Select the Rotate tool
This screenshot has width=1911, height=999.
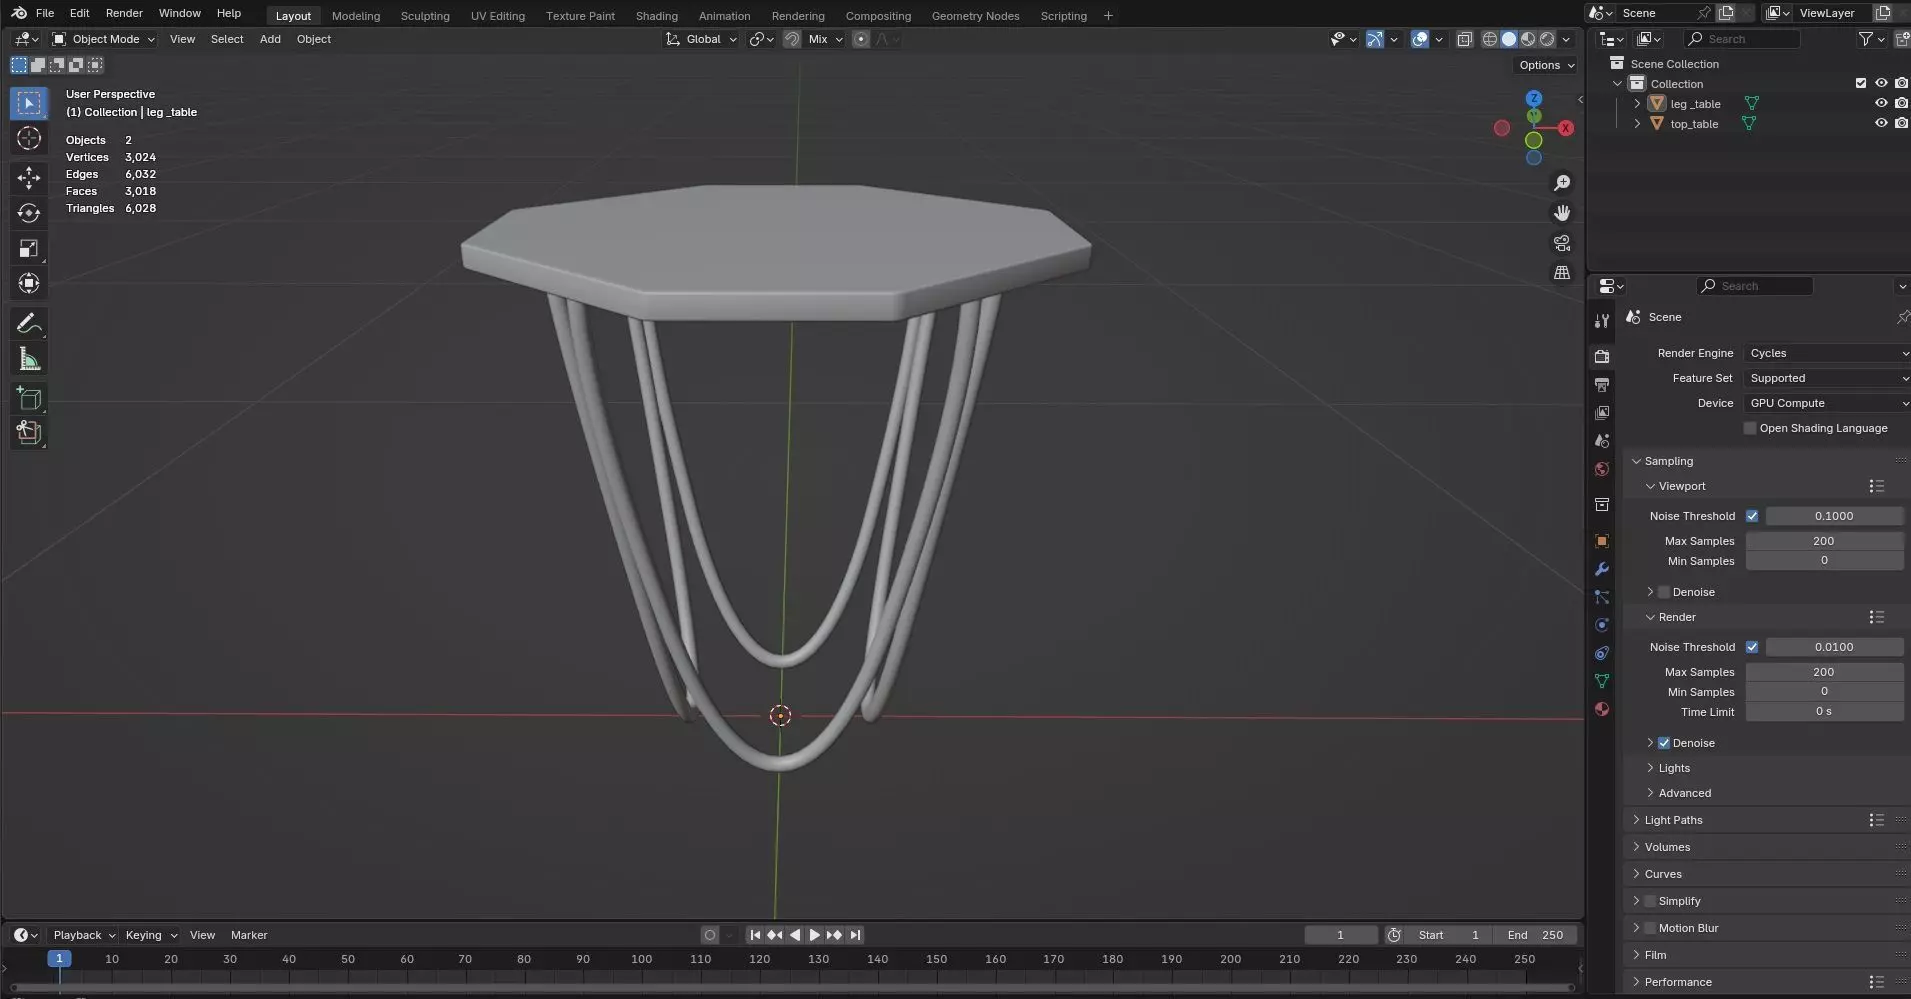[29, 213]
